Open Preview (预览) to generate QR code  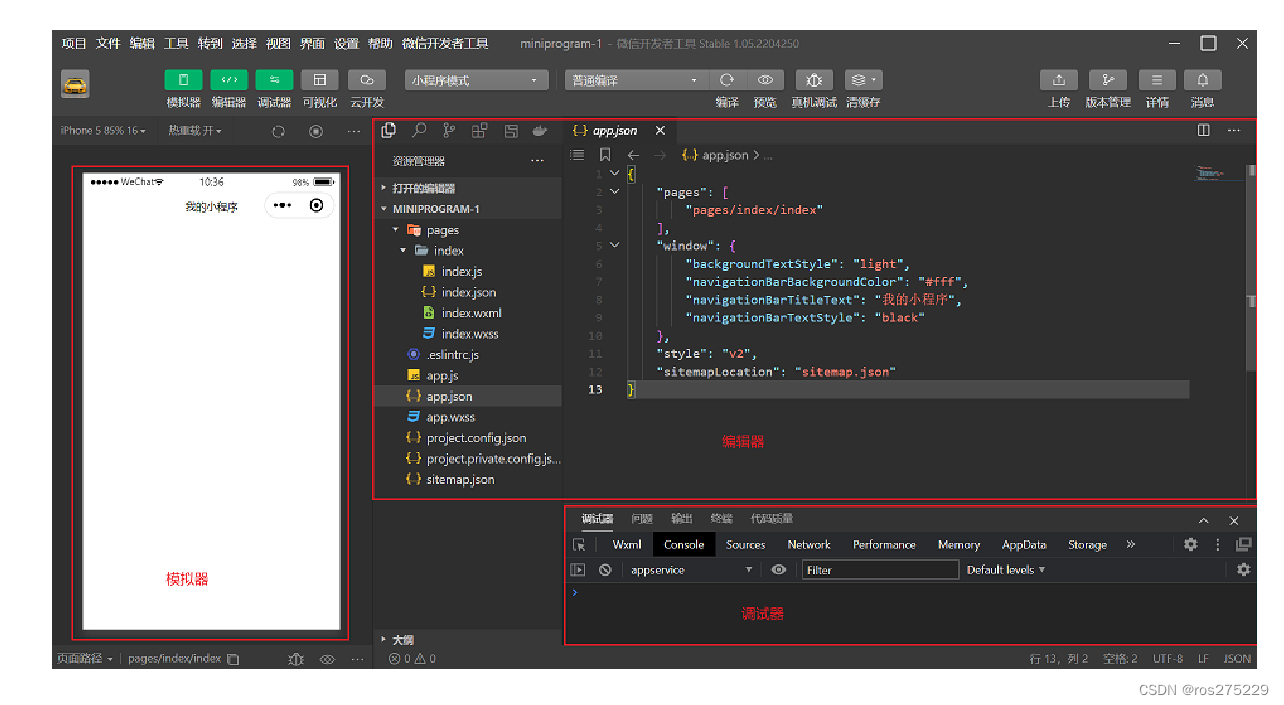tap(766, 80)
